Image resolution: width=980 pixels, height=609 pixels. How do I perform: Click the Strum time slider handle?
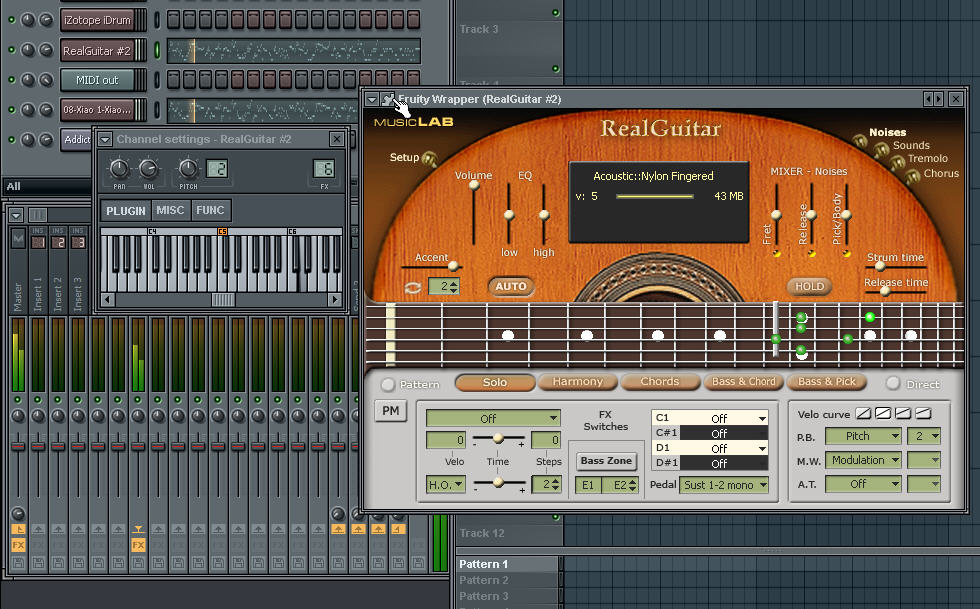(x=879, y=266)
